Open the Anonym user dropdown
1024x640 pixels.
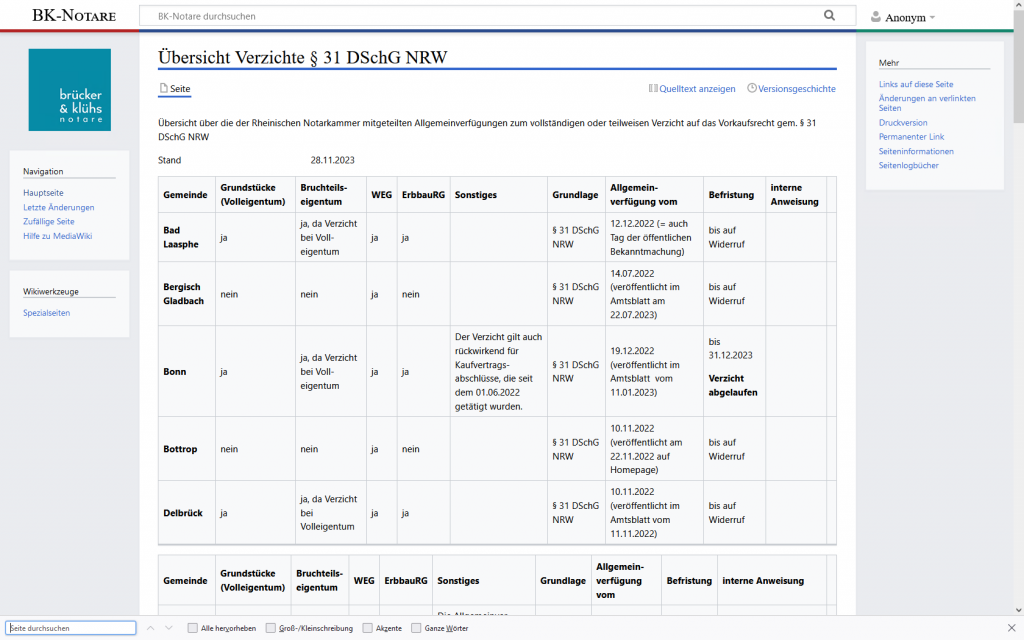(903, 17)
